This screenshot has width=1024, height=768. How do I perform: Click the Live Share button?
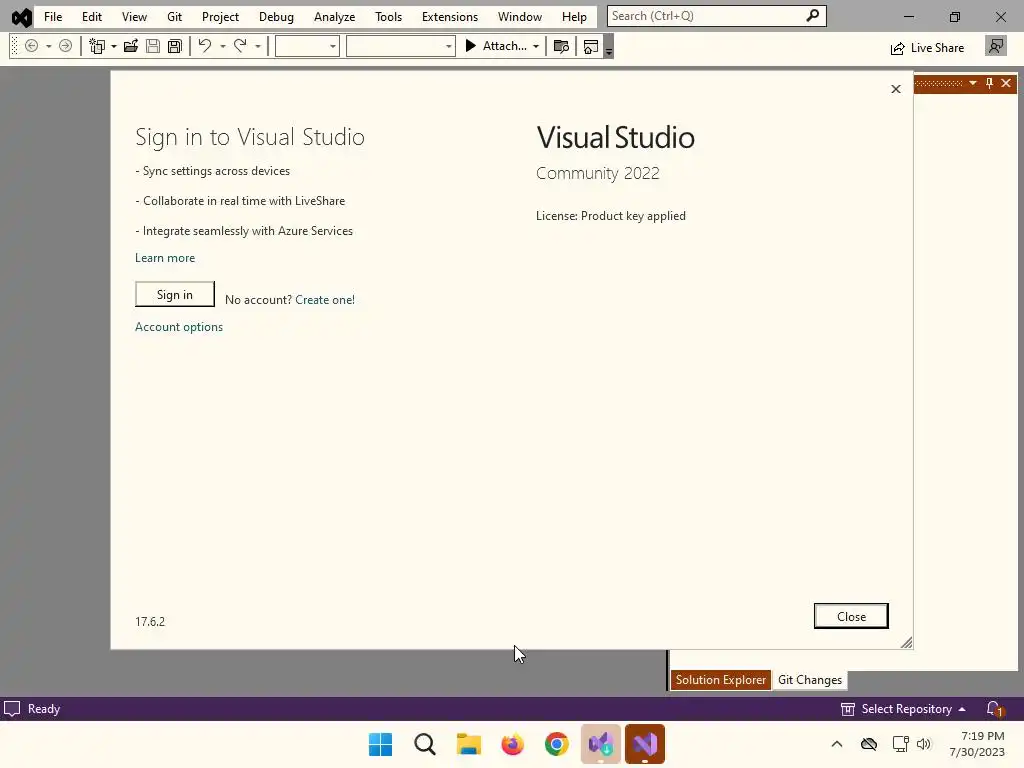coord(927,48)
